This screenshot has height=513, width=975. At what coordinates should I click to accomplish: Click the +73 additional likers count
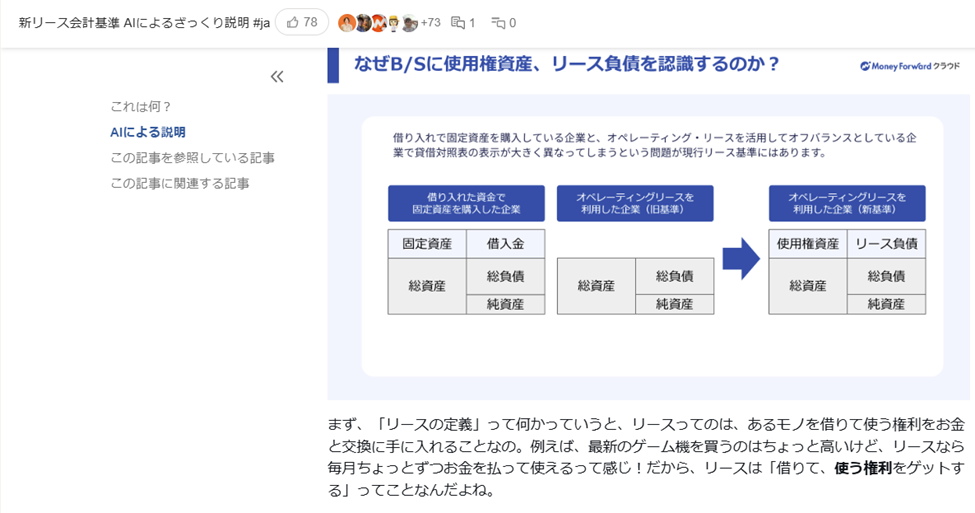[430, 22]
